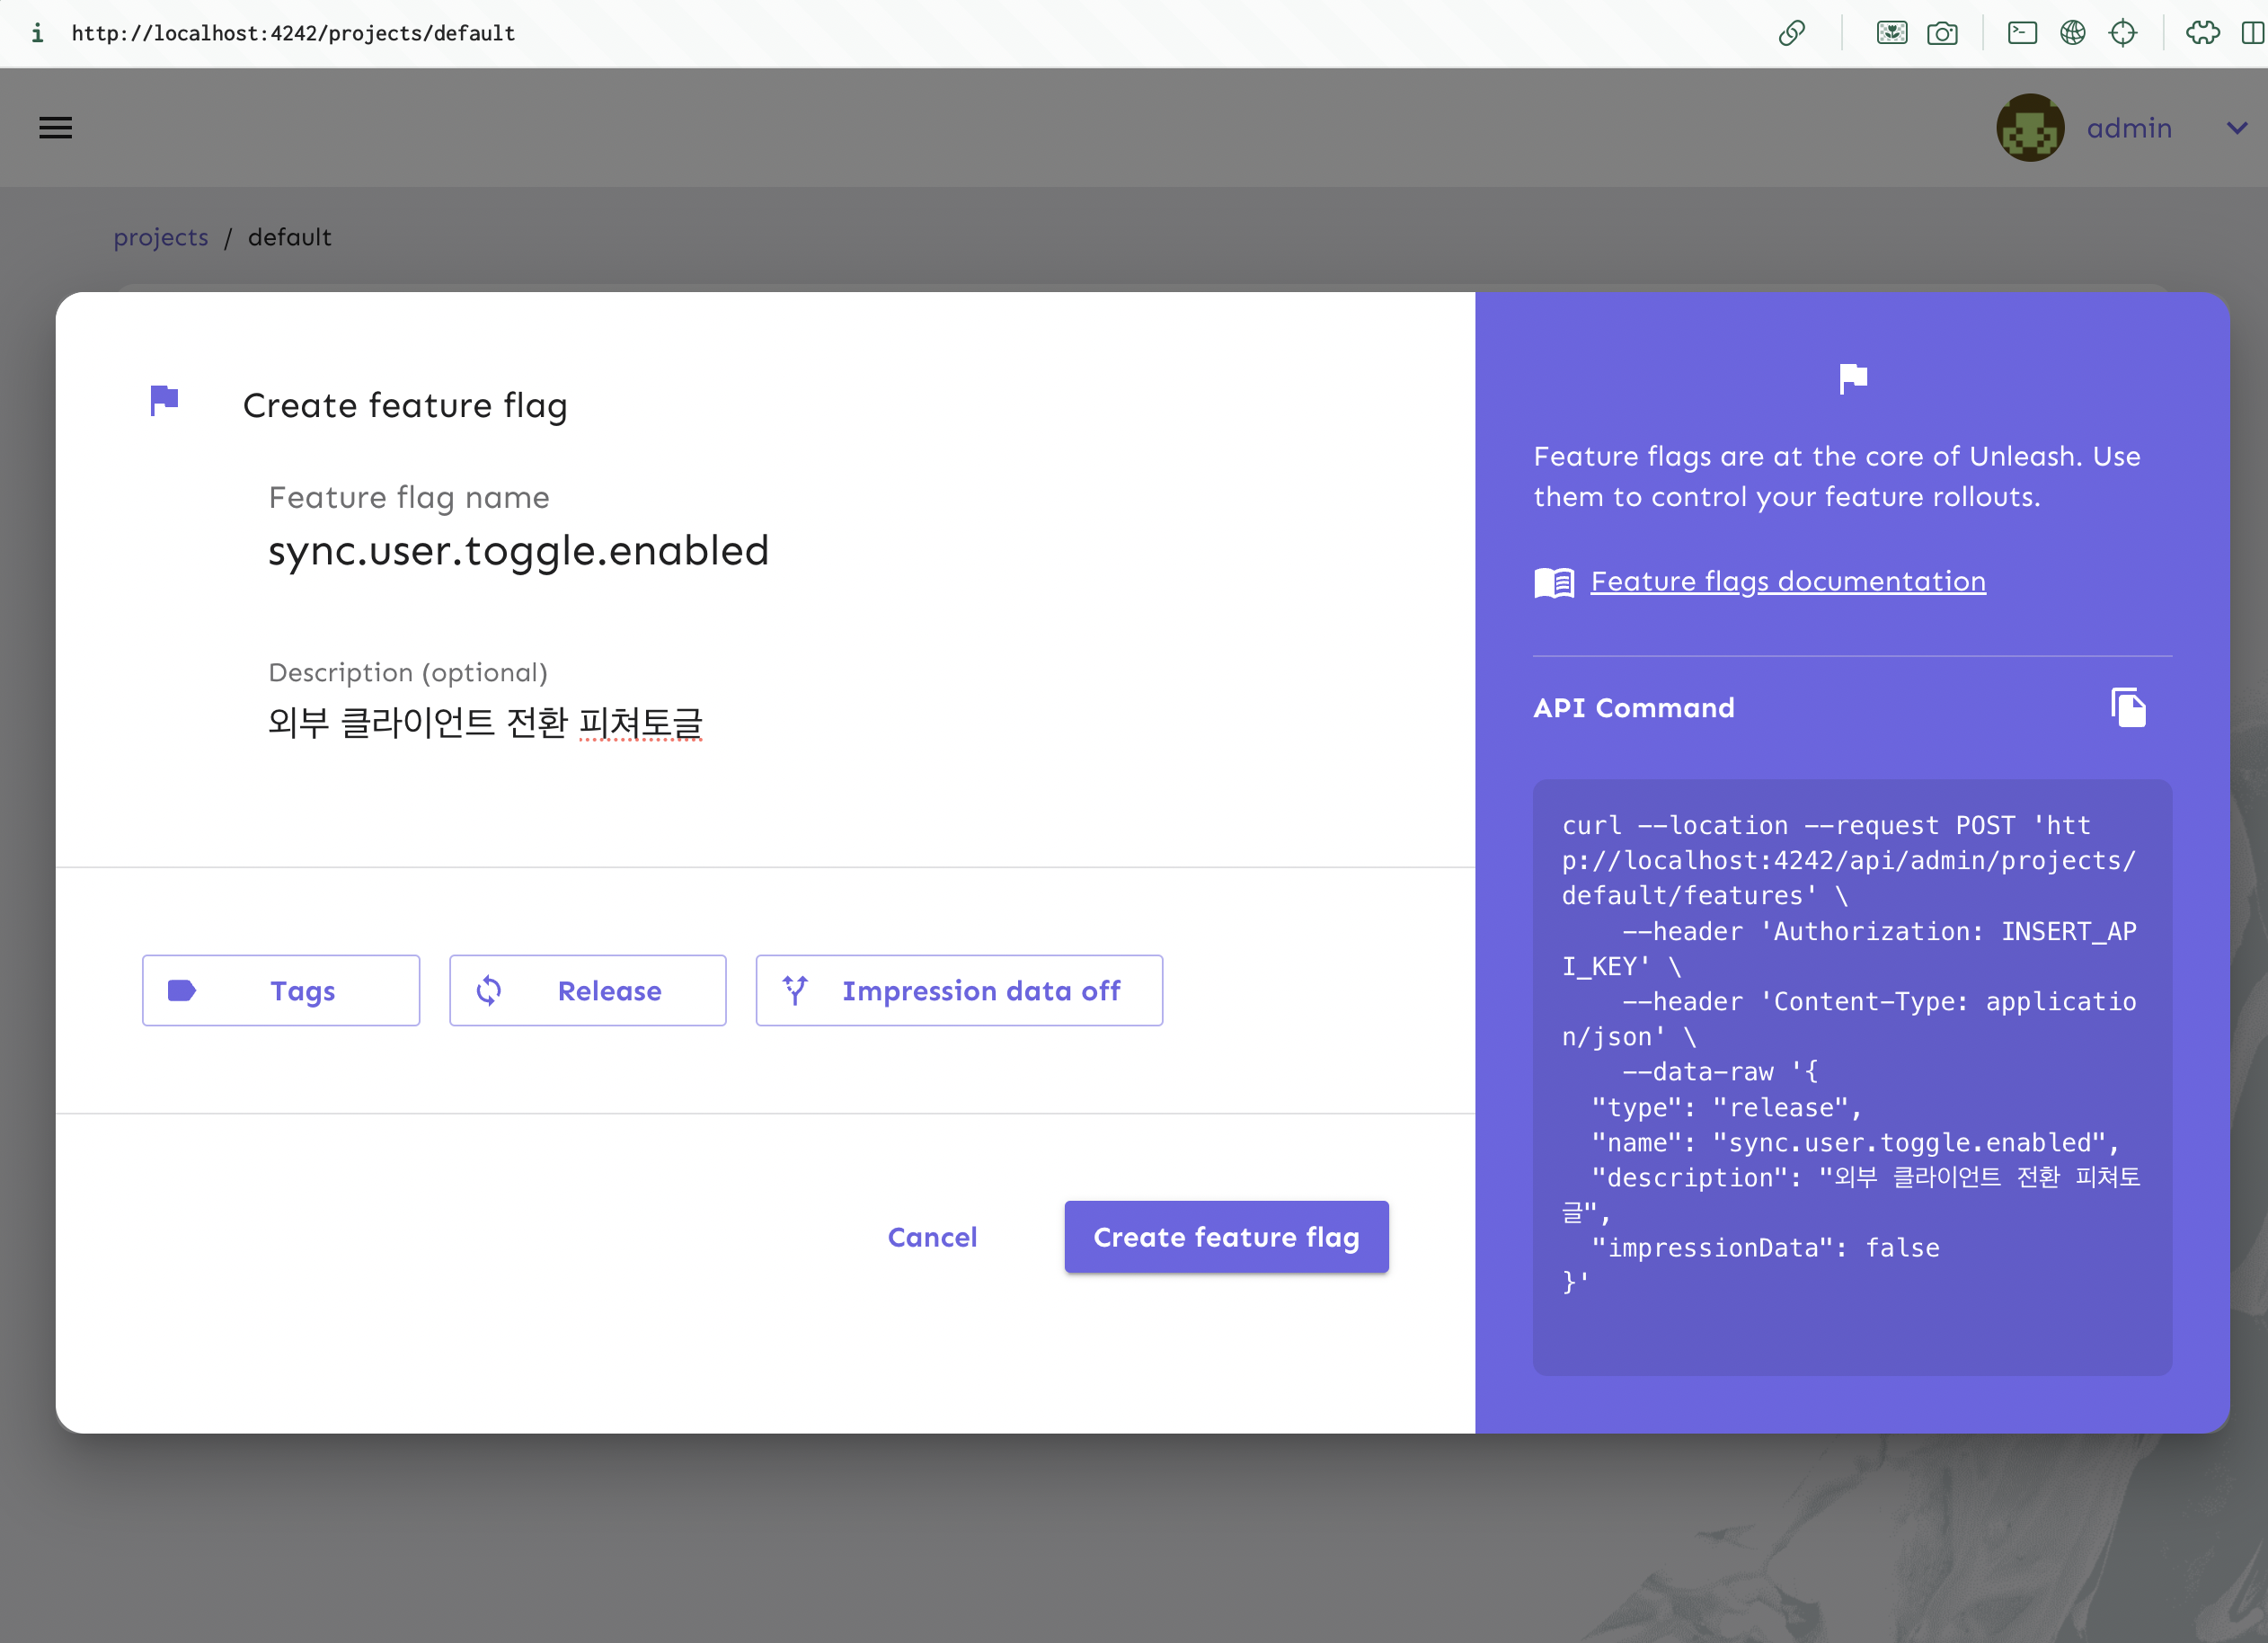The image size is (2268, 1643).
Task: Toggle Impression data off button
Action: click(x=958, y=990)
